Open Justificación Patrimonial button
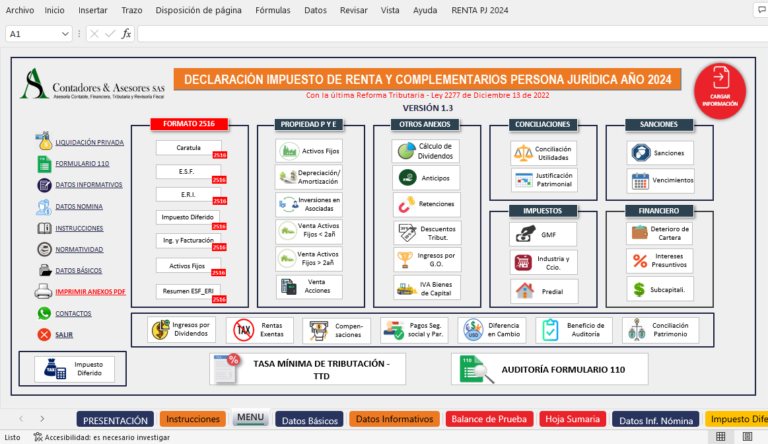 (x=544, y=180)
